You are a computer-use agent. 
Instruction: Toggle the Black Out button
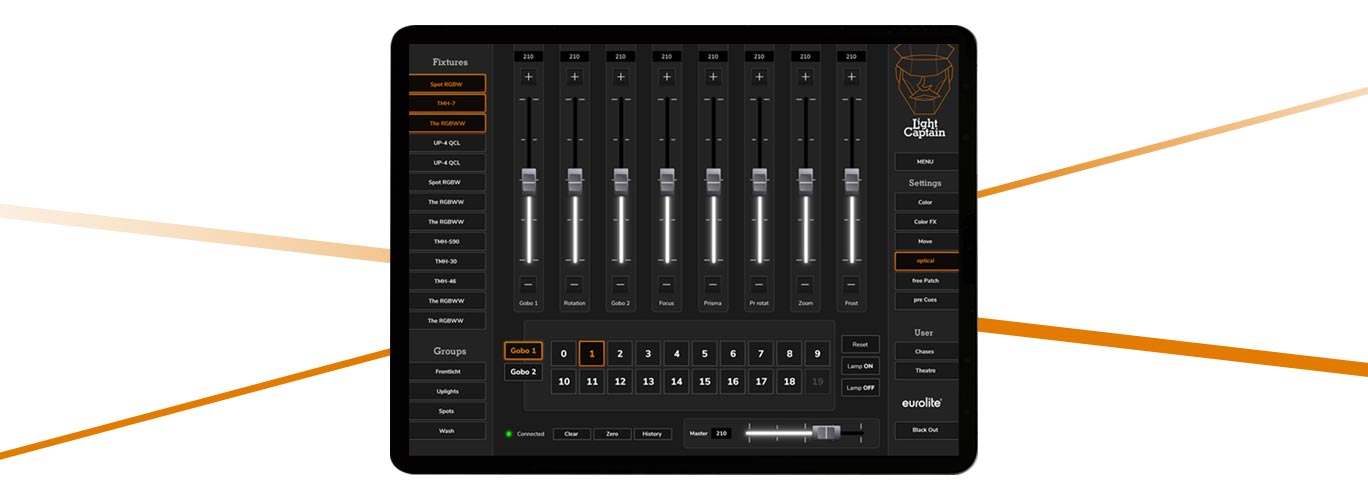pos(924,430)
